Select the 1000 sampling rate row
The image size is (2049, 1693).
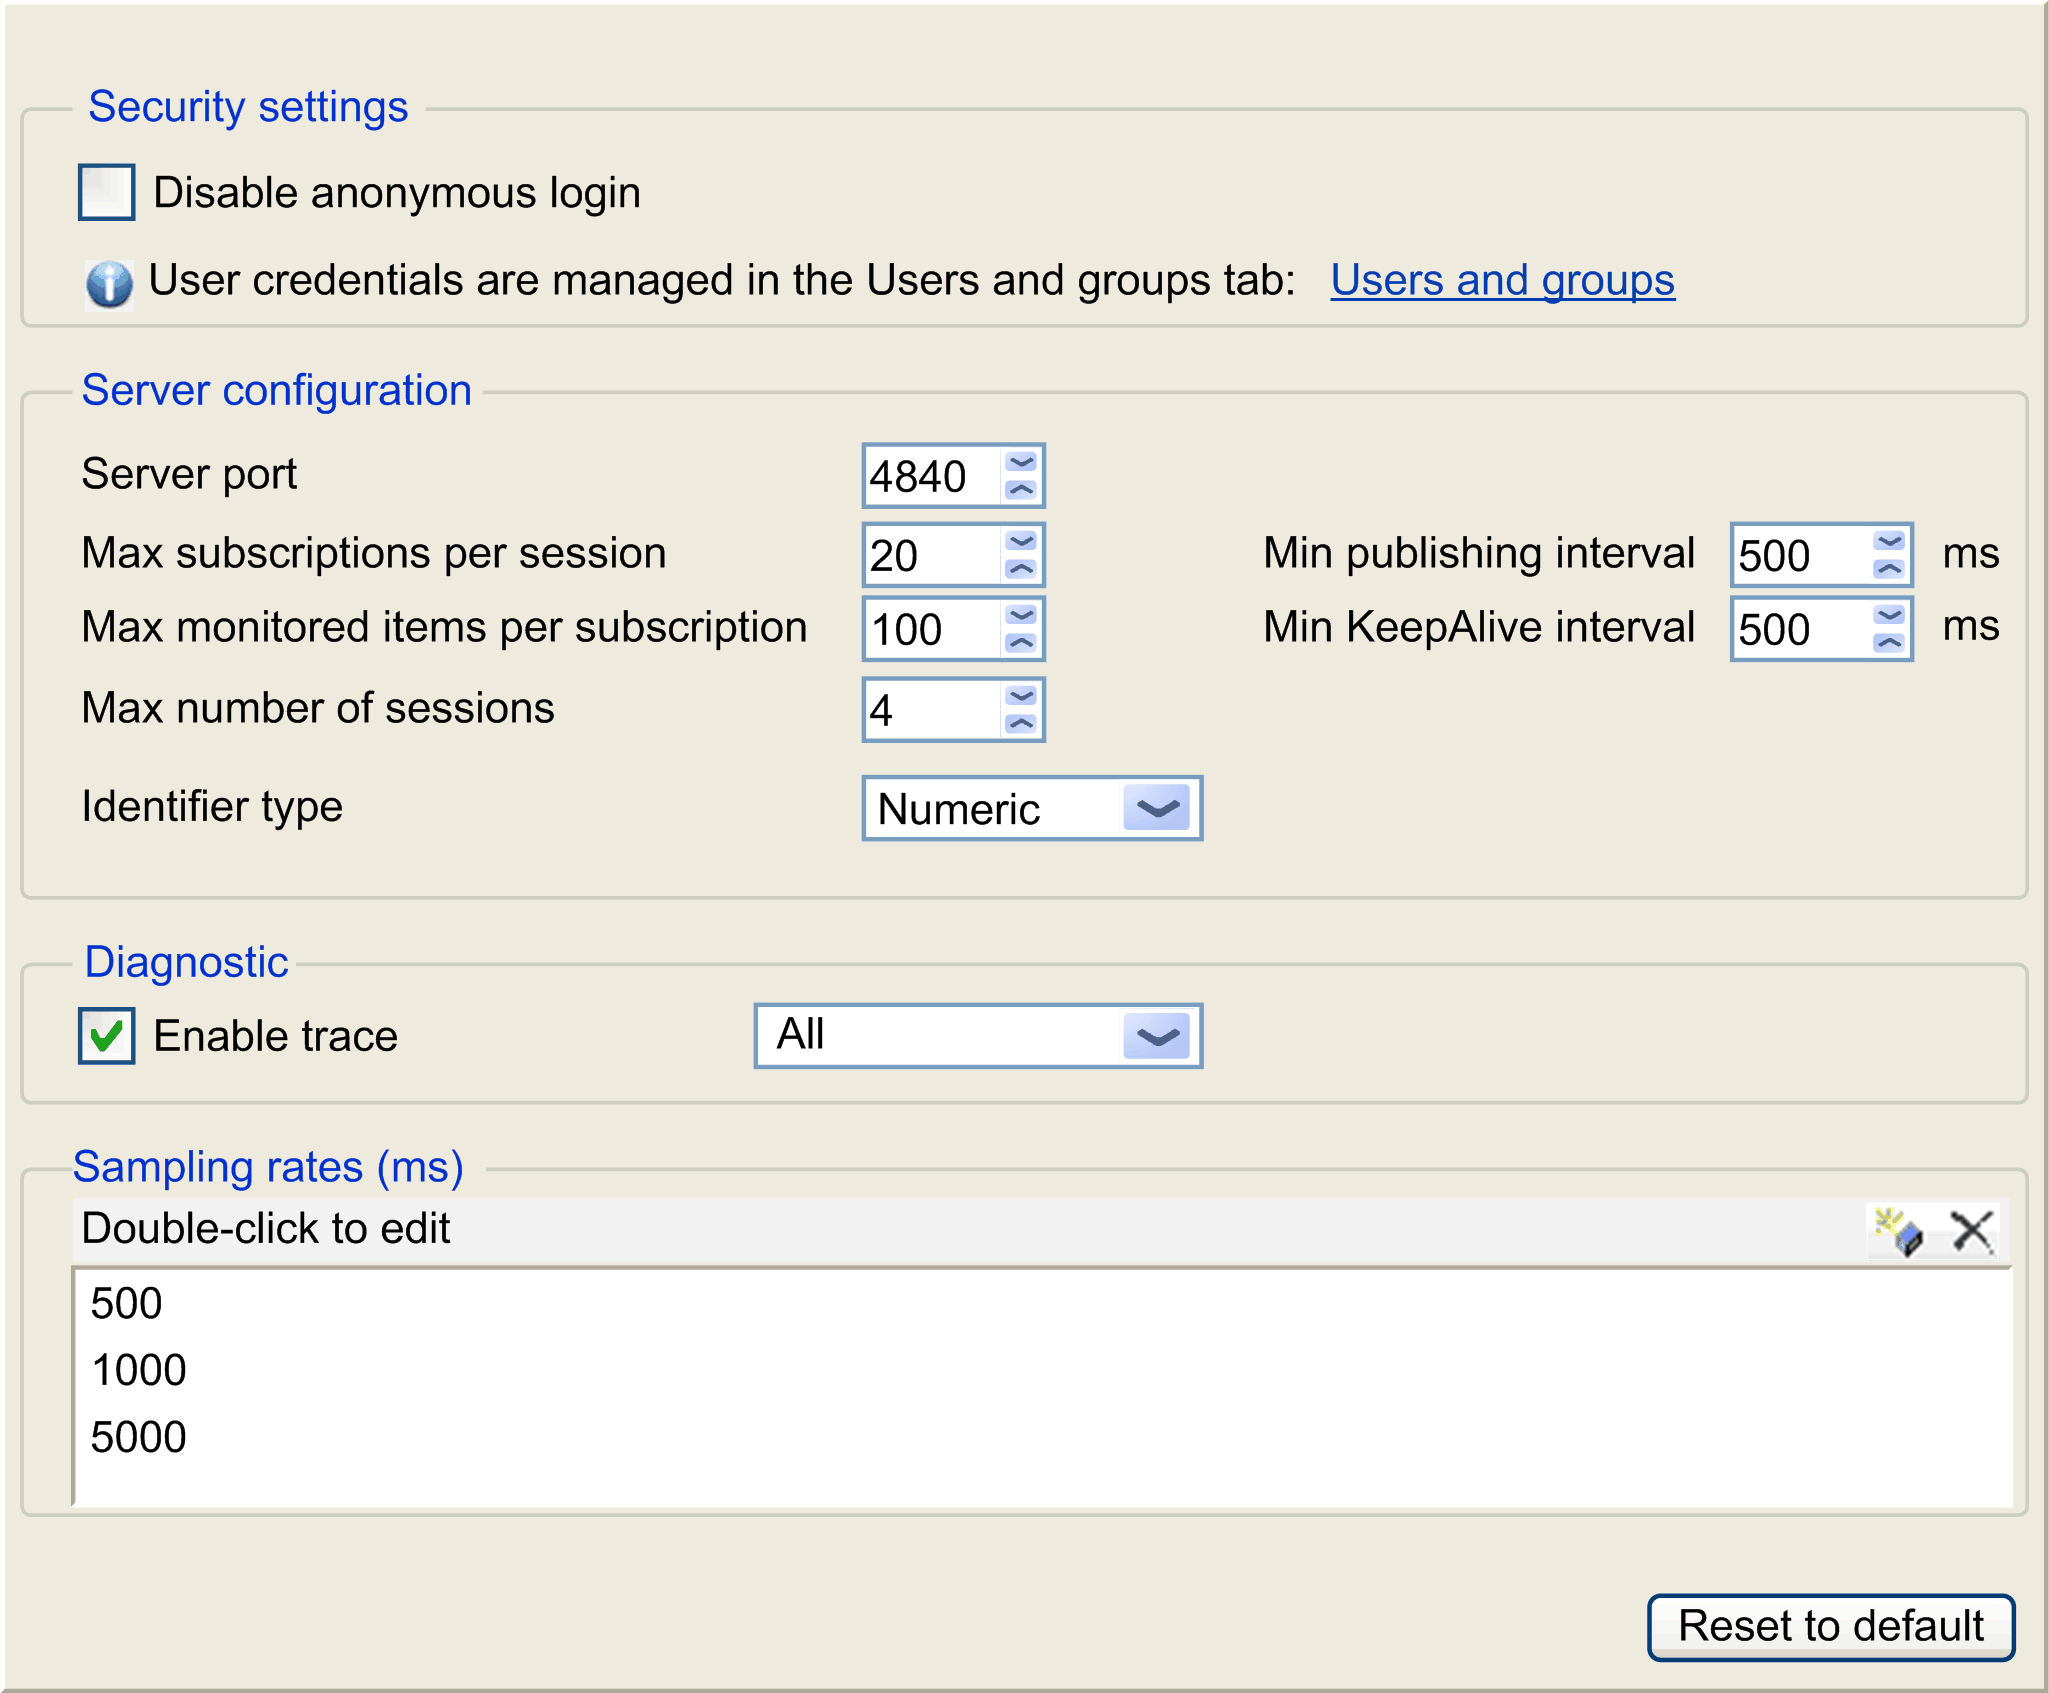1043,1369
